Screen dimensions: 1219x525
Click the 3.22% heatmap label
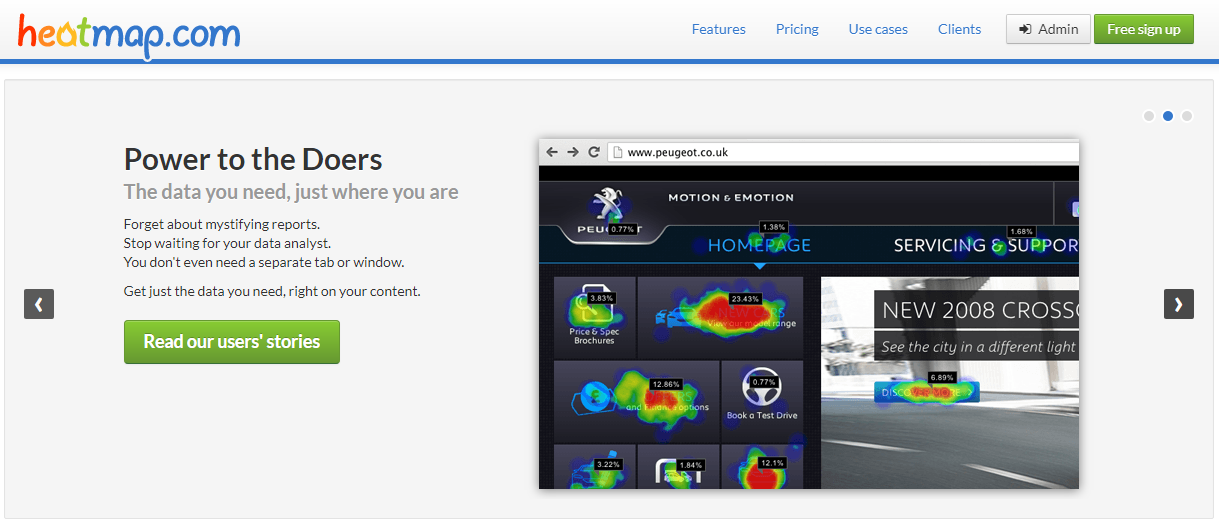(x=608, y=464)
